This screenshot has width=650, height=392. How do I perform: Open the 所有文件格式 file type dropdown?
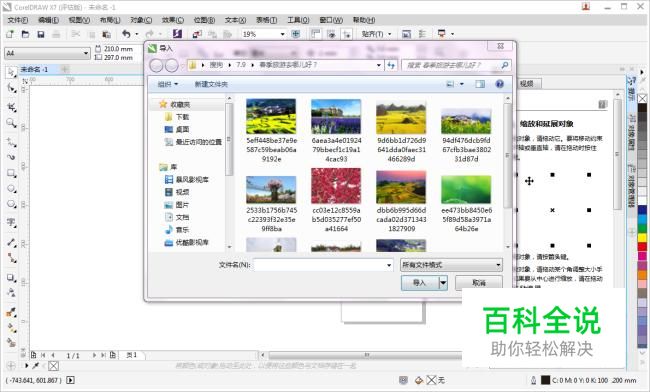[x=451, y=265]
